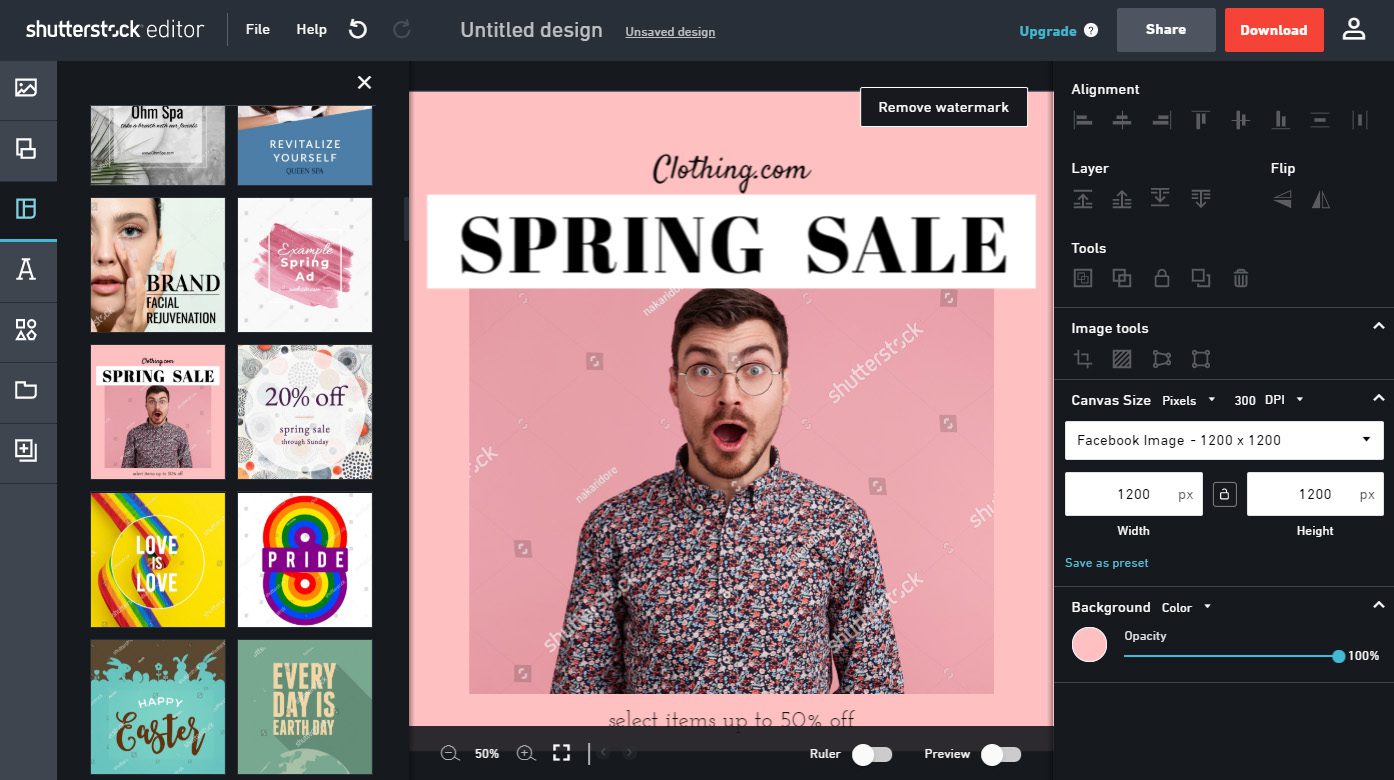The width and height of the screenshot is (1394, 780).
Task: Open the Images panel in the left sidebar
Action: coord(27,90)
